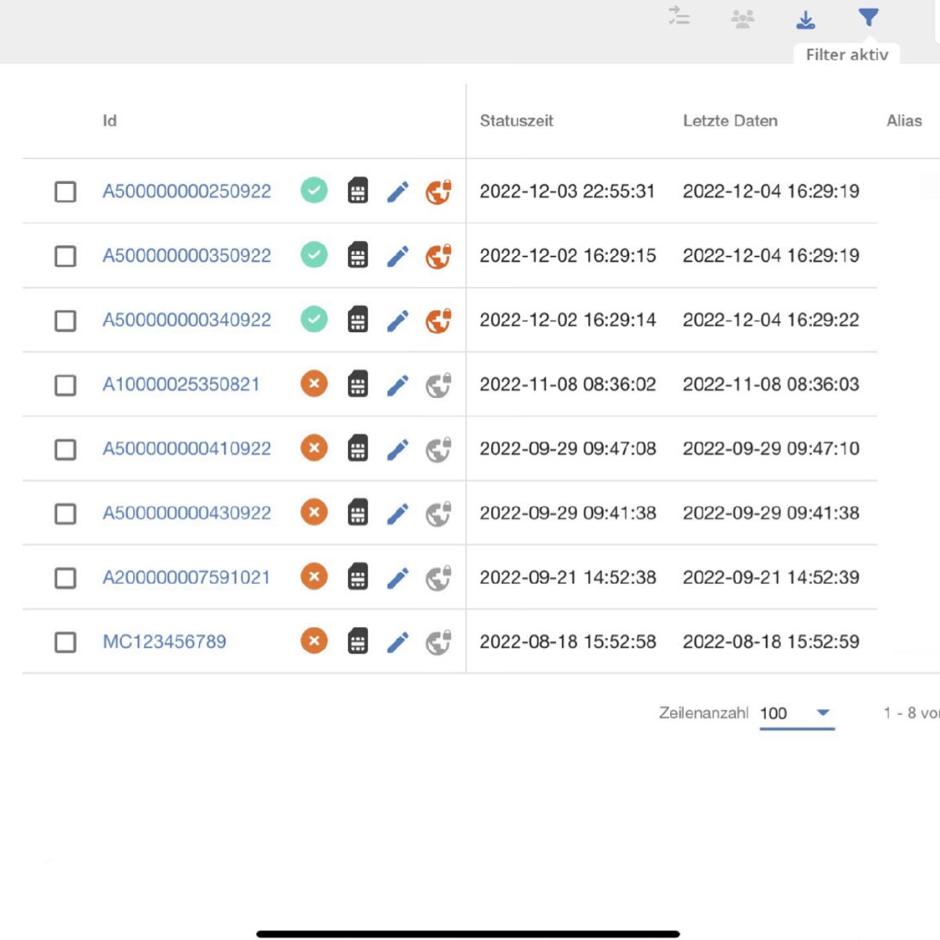Open device link A500000000340922
940x940 pixels.
click(x=186, y=320)
